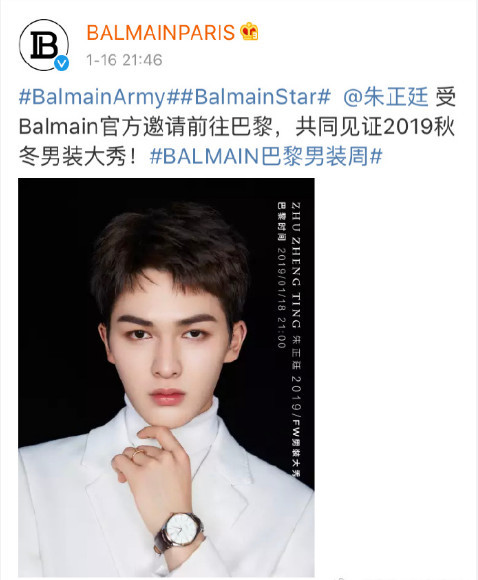Click the 2019/01/18 21:00 date on poster
The height and width of the screenshot is (580, 478).
(282, 298)
